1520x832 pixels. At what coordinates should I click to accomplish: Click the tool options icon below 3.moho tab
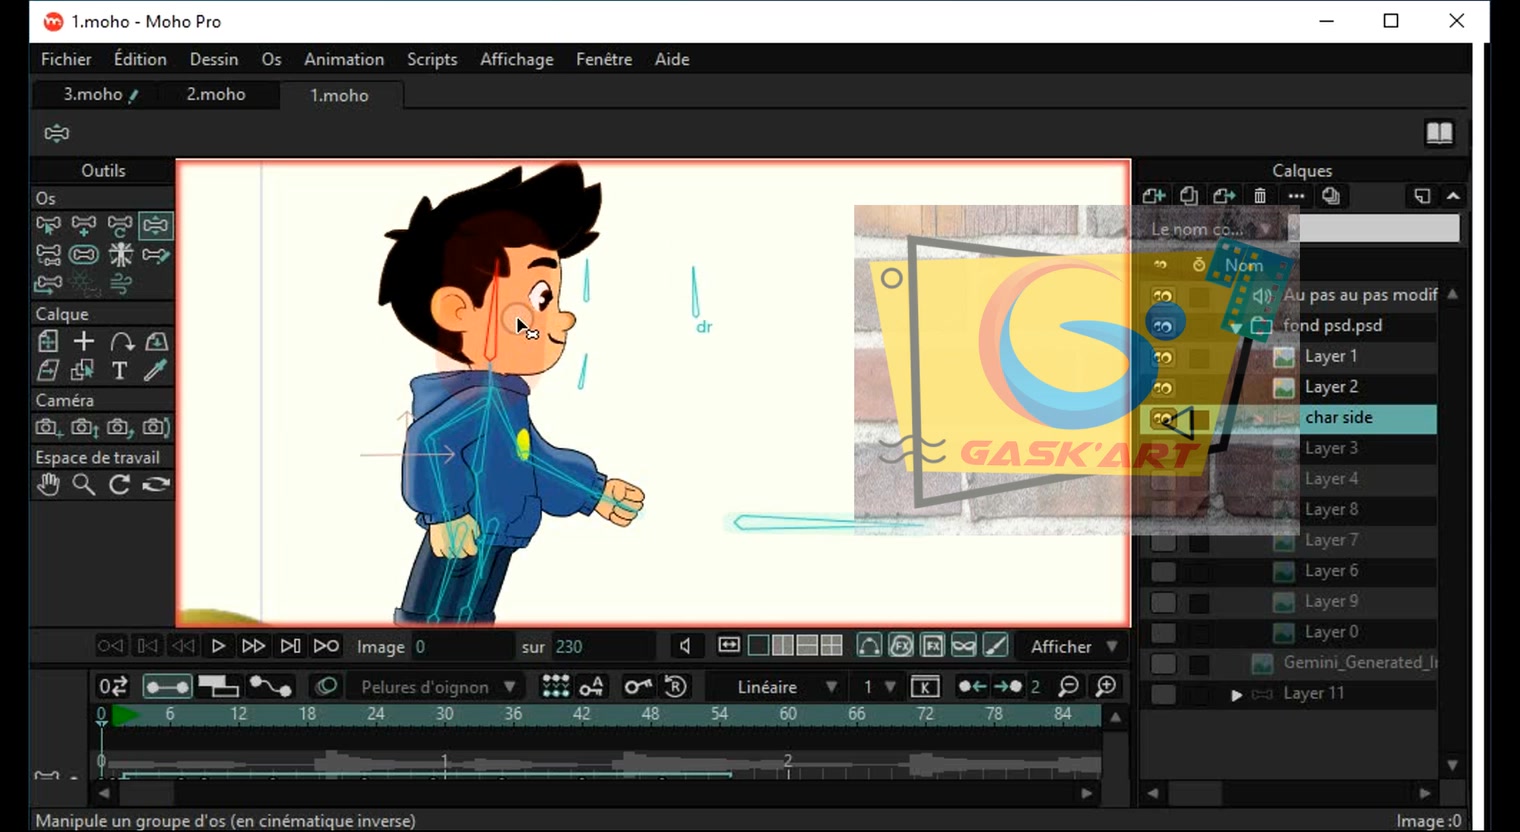click(57, 133)
